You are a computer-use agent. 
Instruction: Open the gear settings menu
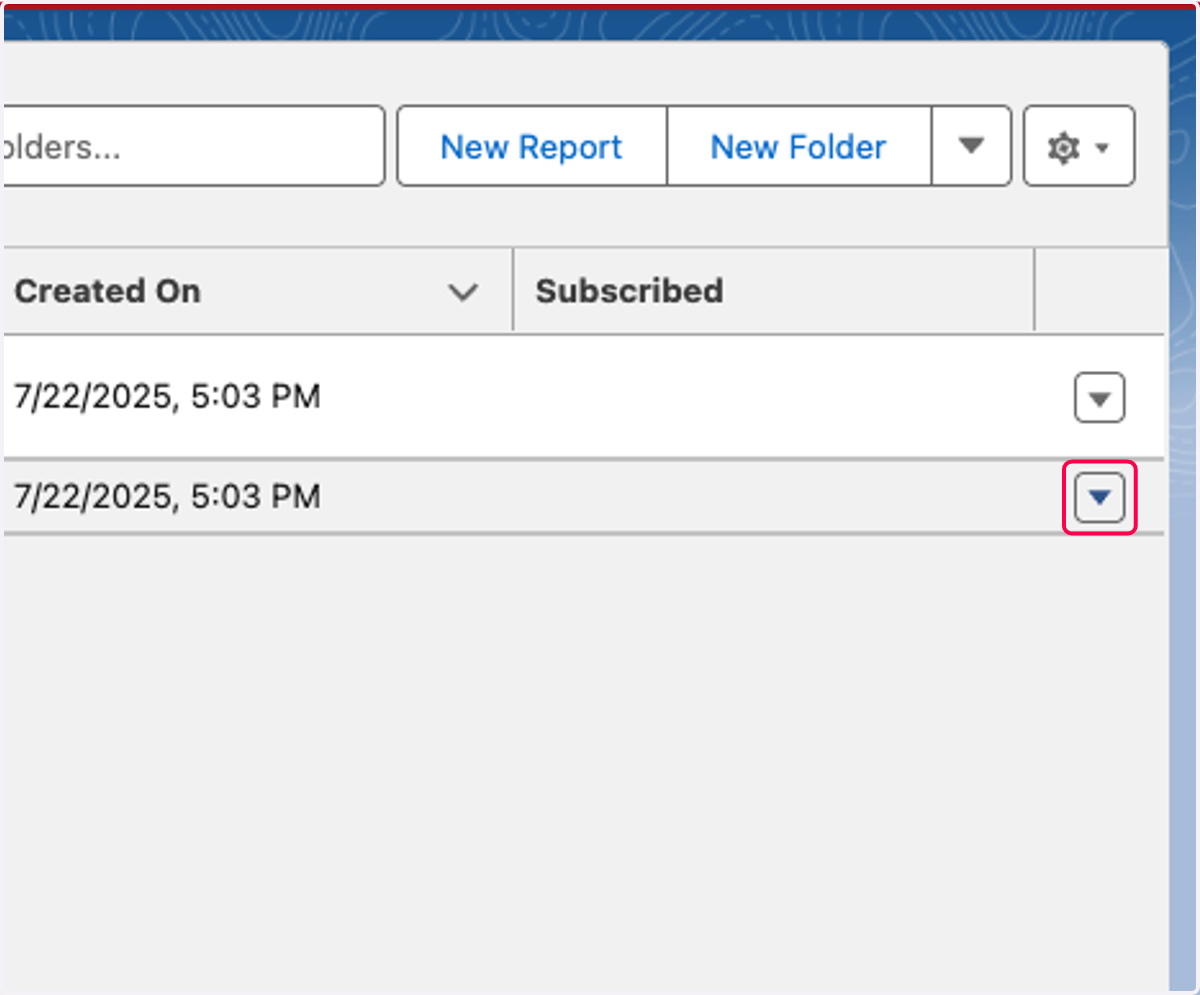click(x=1079, y=147)
